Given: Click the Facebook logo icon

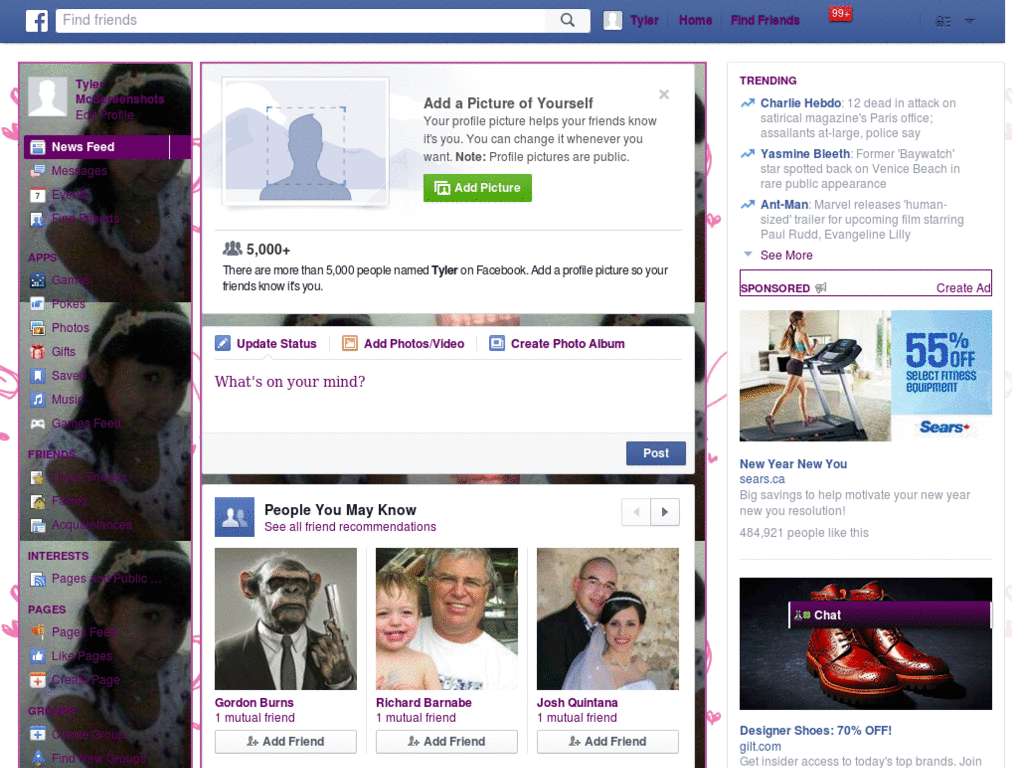Looking at the screenshot, I should click(37, 20).
